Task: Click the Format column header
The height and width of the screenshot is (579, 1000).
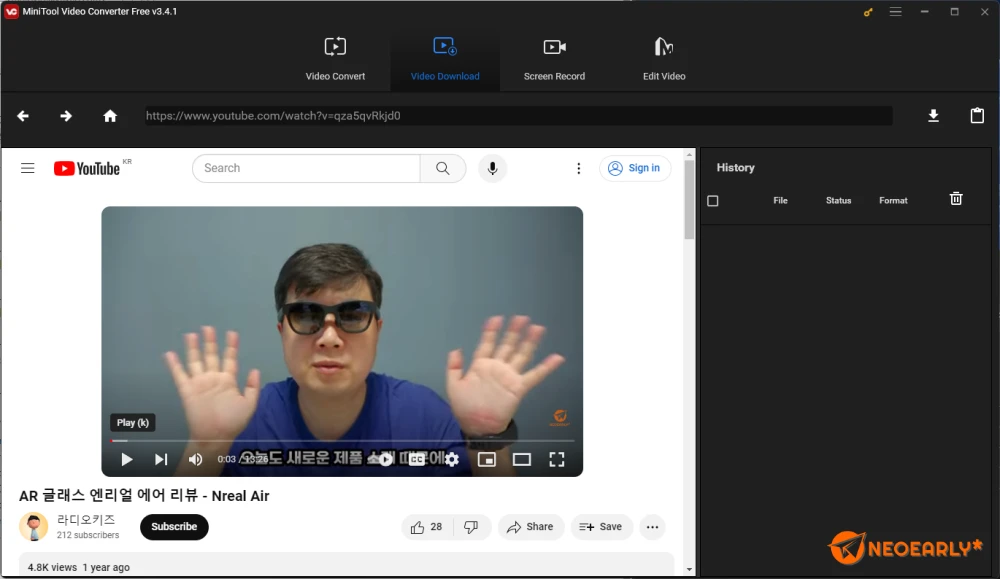Action: [893, 200]
